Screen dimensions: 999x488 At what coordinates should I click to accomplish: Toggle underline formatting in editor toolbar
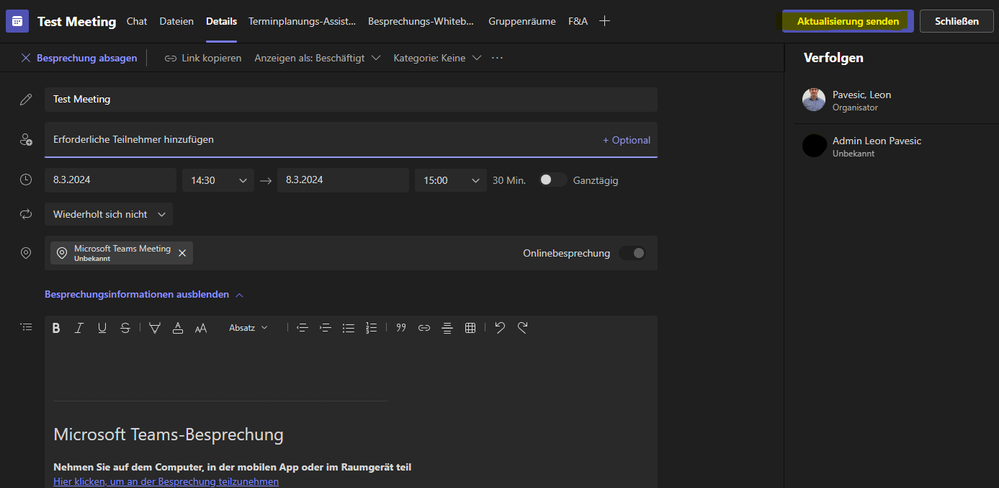click(102, 327)
